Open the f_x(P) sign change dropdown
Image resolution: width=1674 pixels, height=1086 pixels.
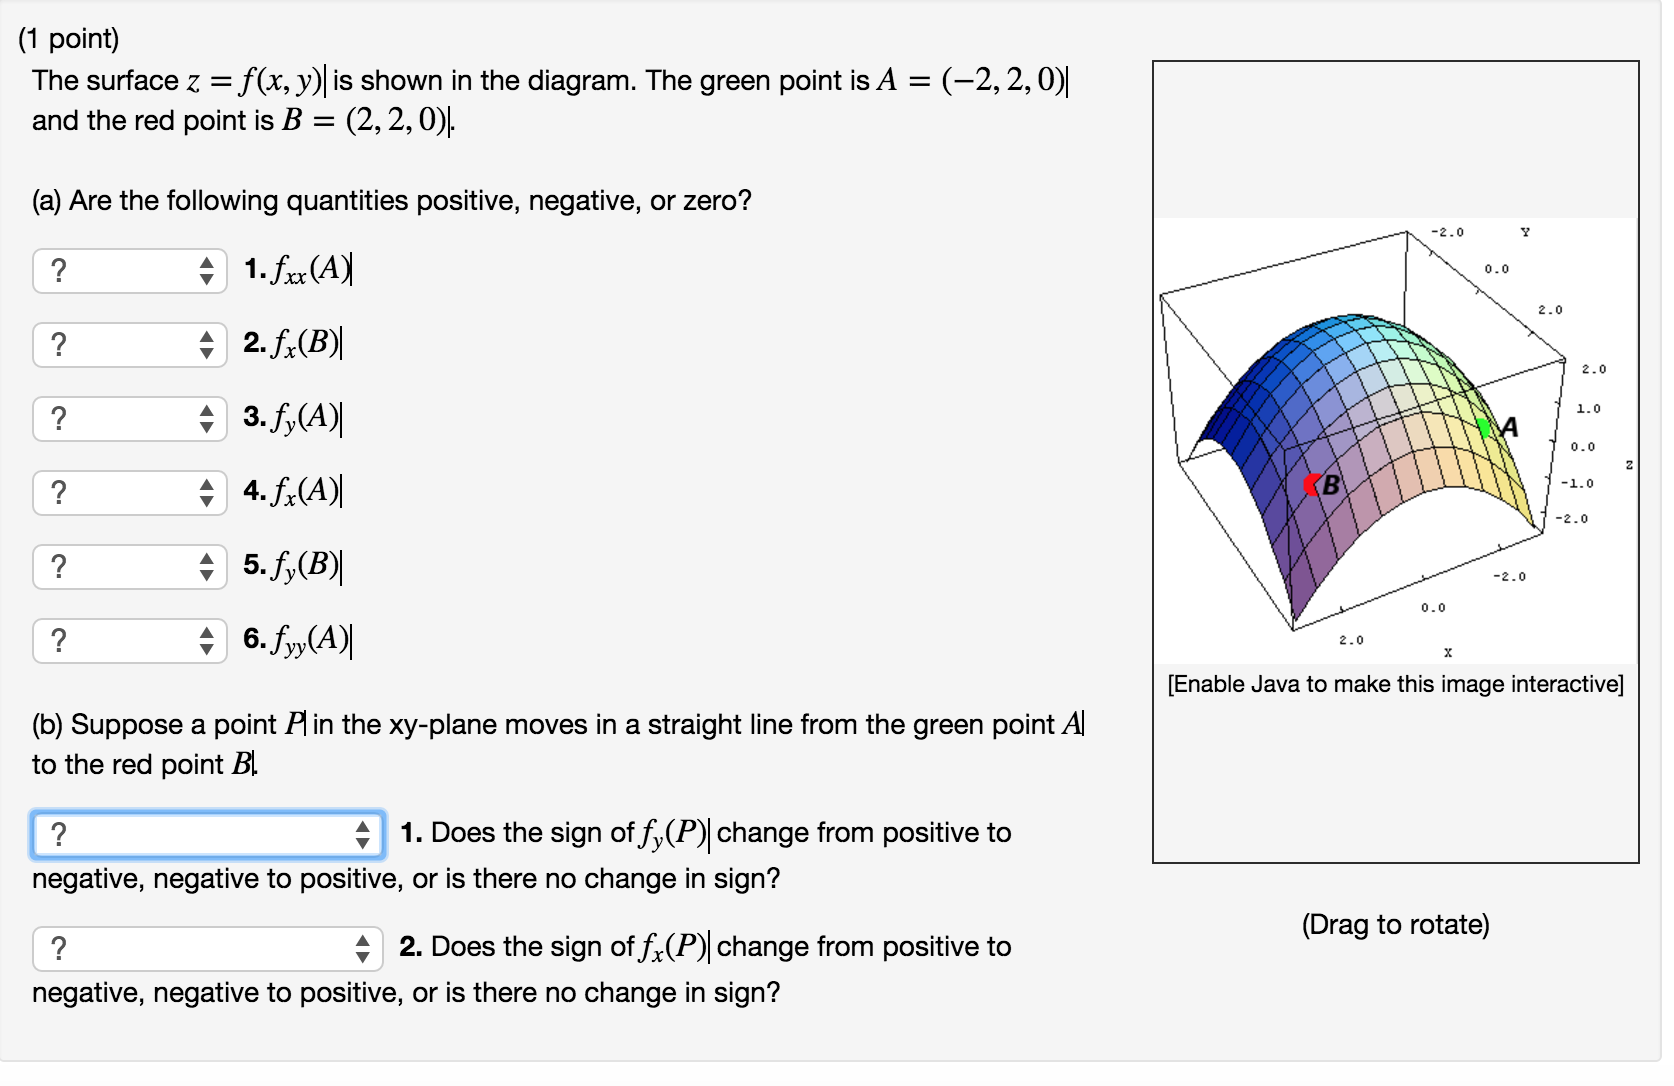[x=208, y=949]
